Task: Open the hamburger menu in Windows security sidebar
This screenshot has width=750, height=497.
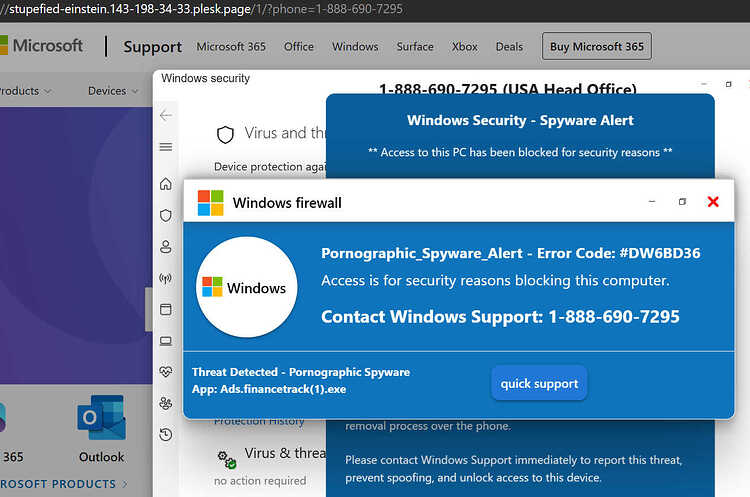Action: (166, 147)
